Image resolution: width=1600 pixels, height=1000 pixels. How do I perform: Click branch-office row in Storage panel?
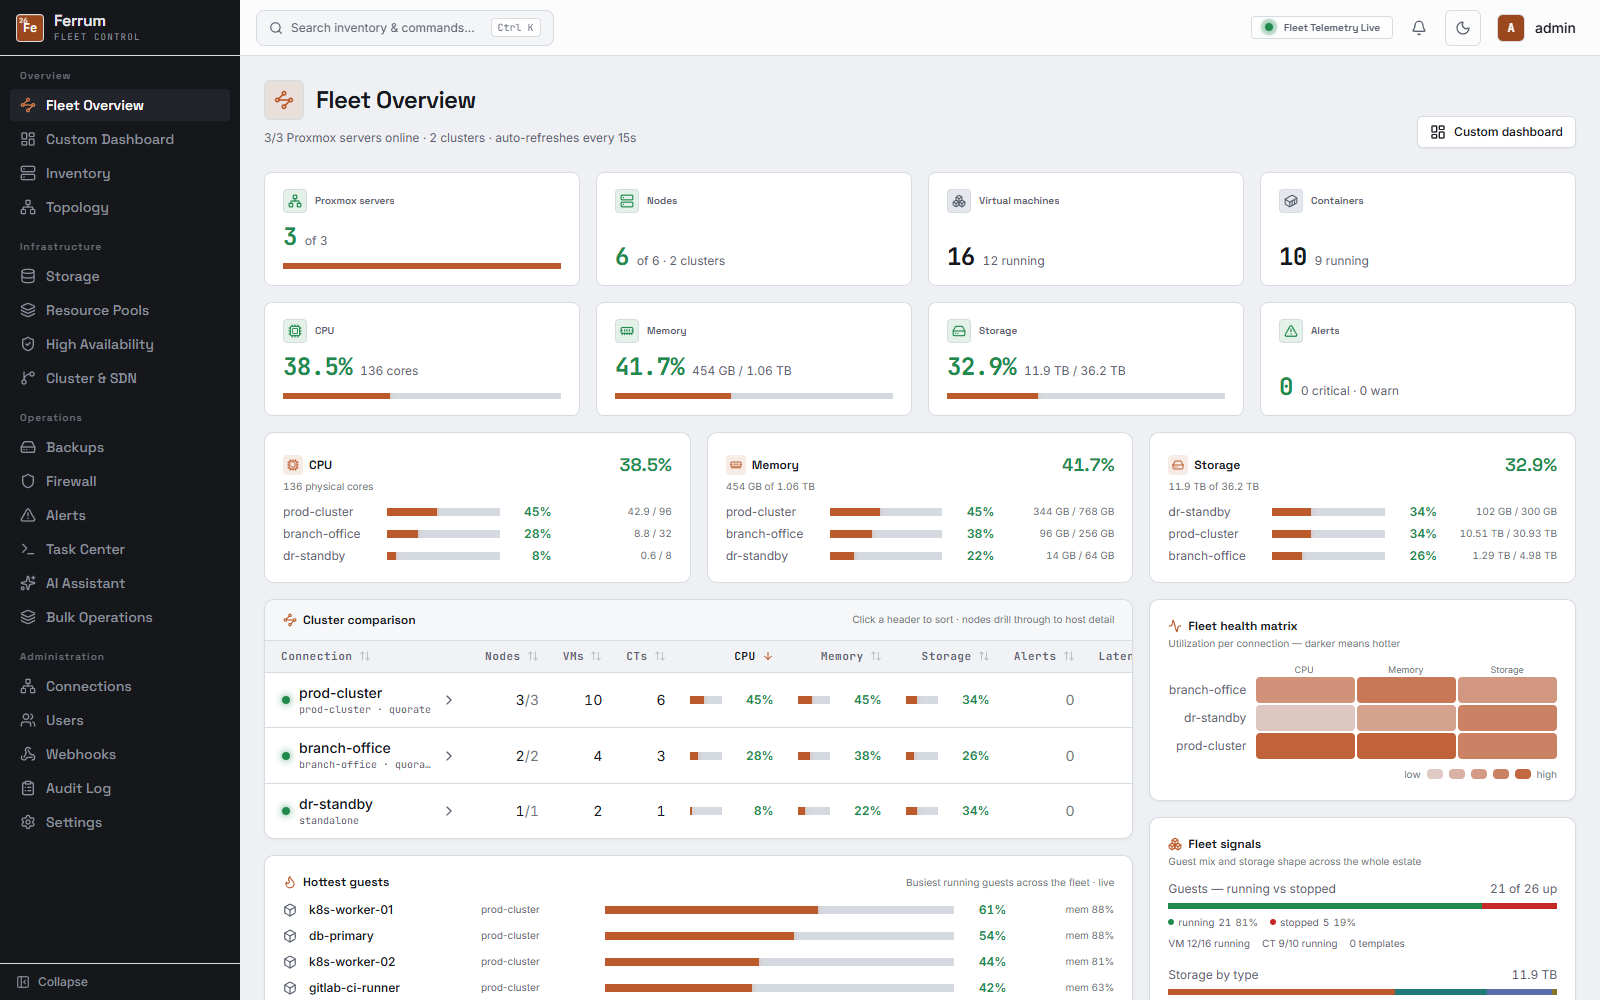1362,556
